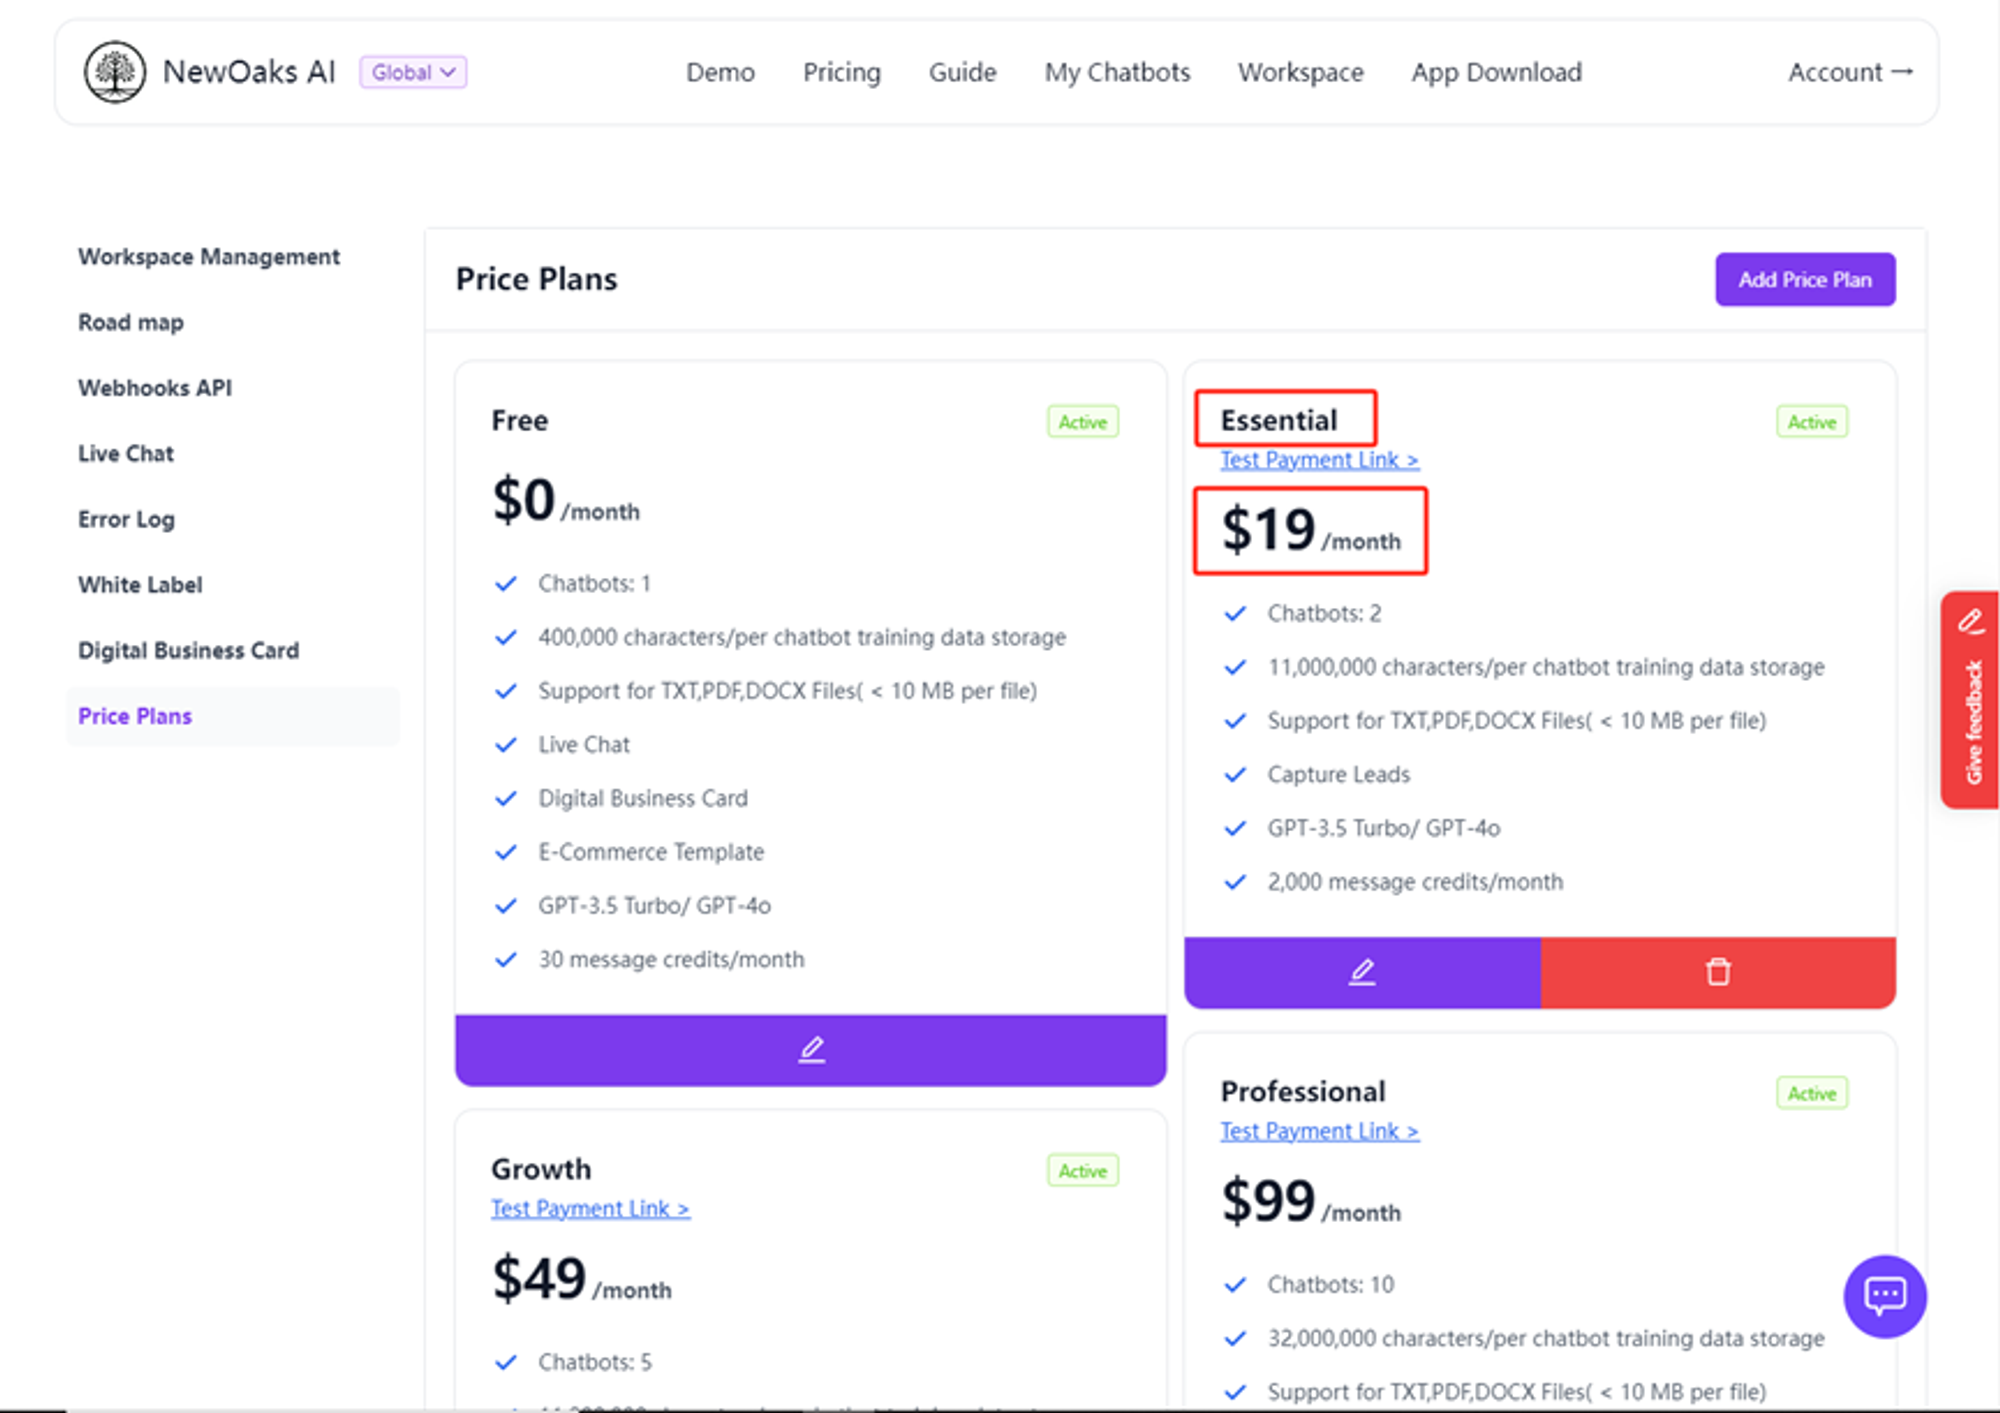The height and width of the screenshot is (1413, 2000).
Task: Click the Give feedback side tab
Action: (1971, 700)
